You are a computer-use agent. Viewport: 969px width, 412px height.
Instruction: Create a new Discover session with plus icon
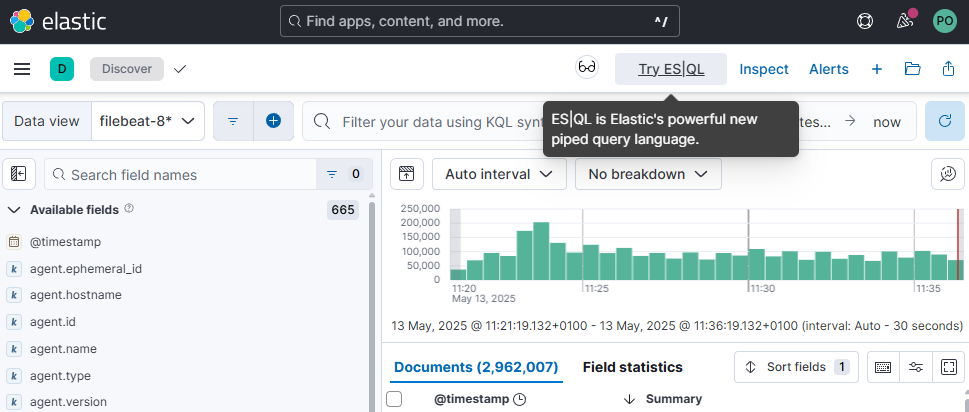click(876, 69)
